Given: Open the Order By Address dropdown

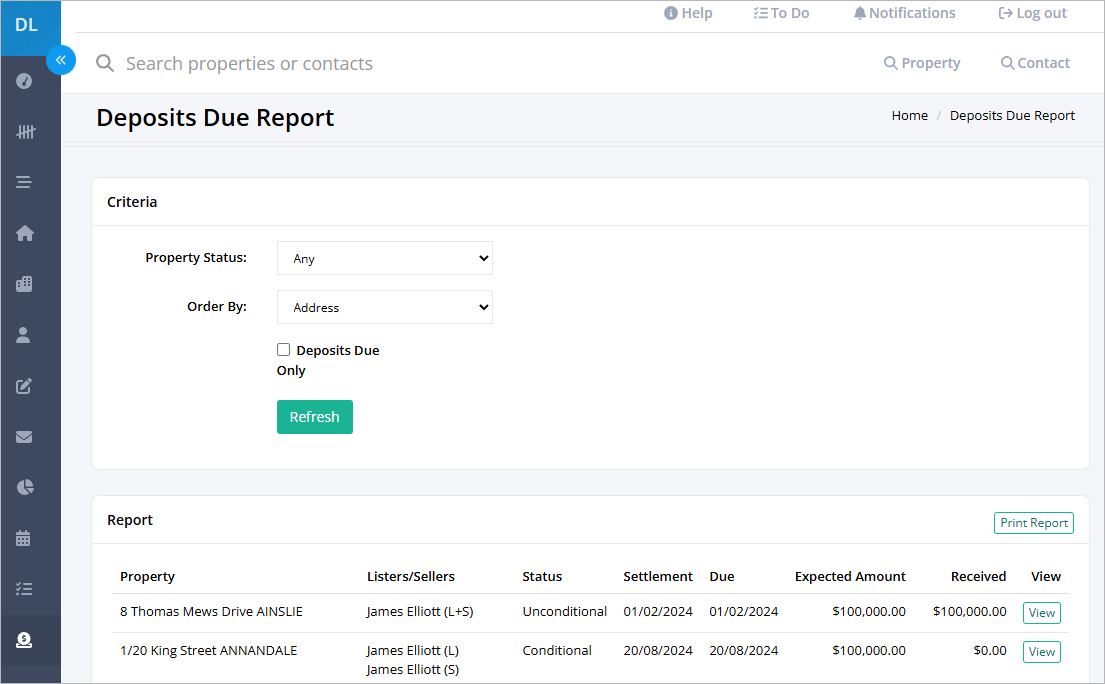Looking at the screenshot, I should coord(385,307).
